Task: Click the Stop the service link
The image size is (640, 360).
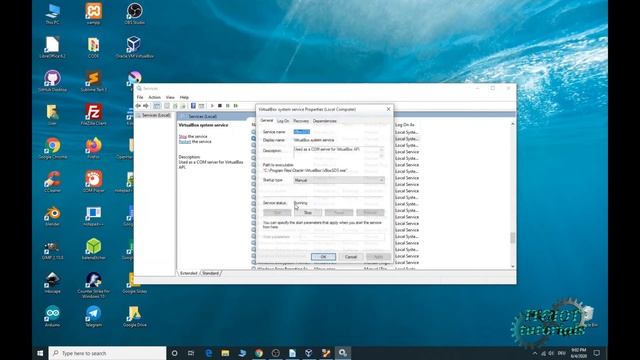Action: [182, 136]
